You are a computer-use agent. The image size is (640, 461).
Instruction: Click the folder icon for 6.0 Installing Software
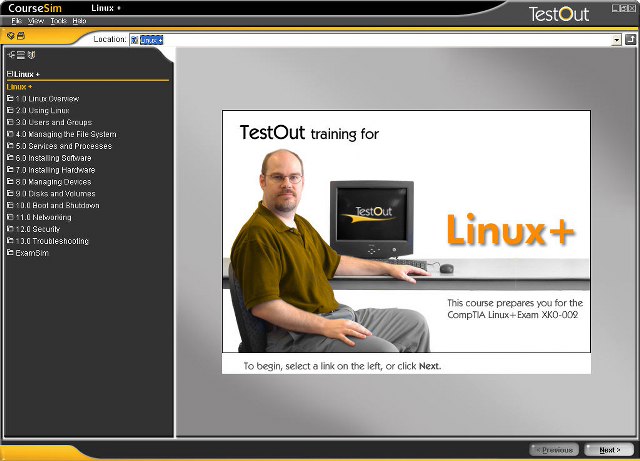tap(10, 158)
